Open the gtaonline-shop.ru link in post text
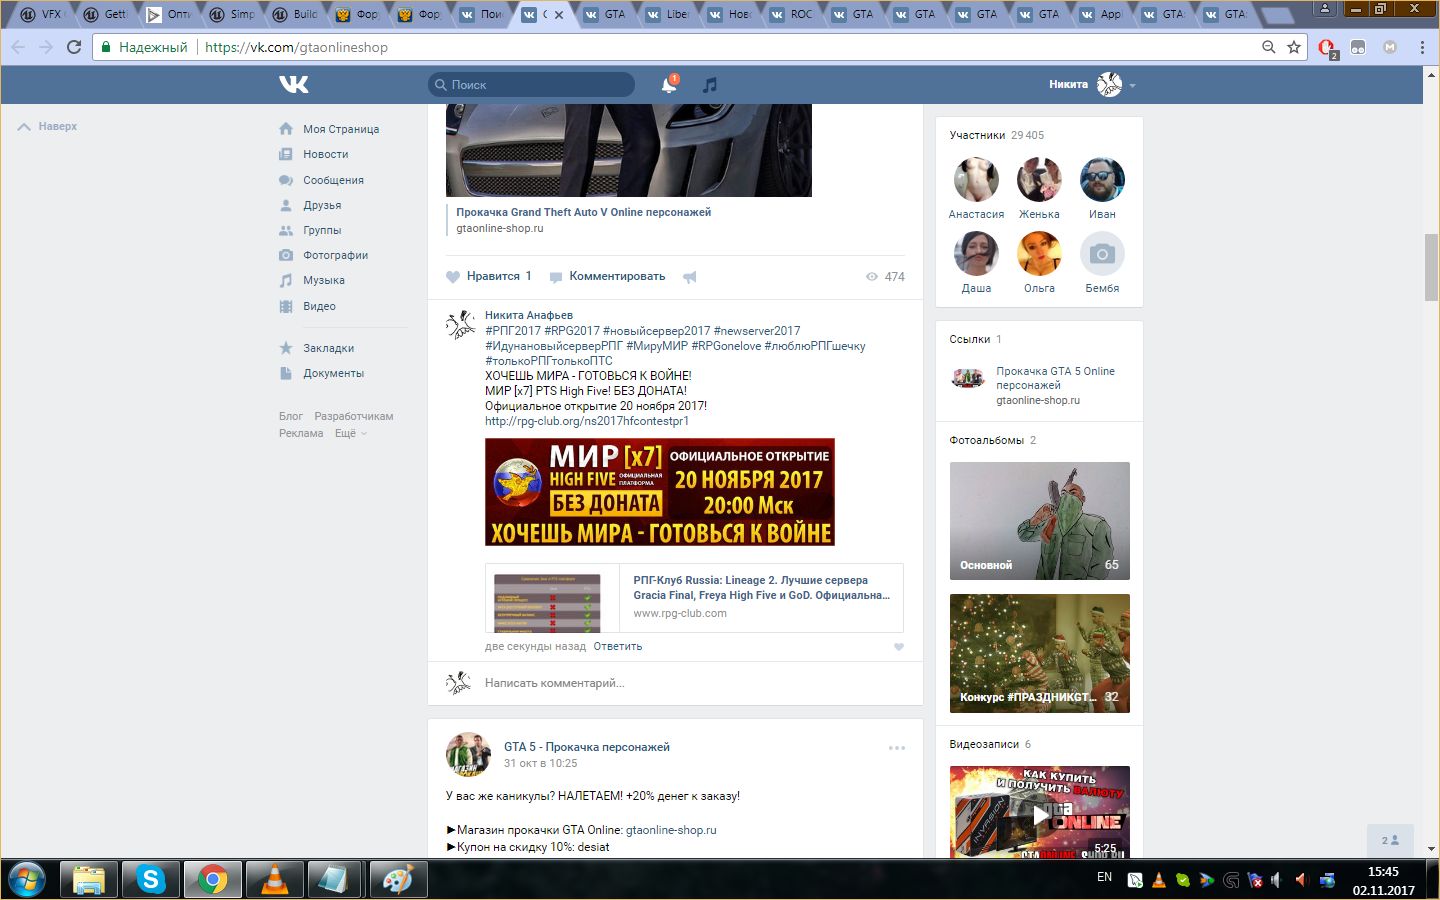1440x900 pixels. [x=671, y=830]
